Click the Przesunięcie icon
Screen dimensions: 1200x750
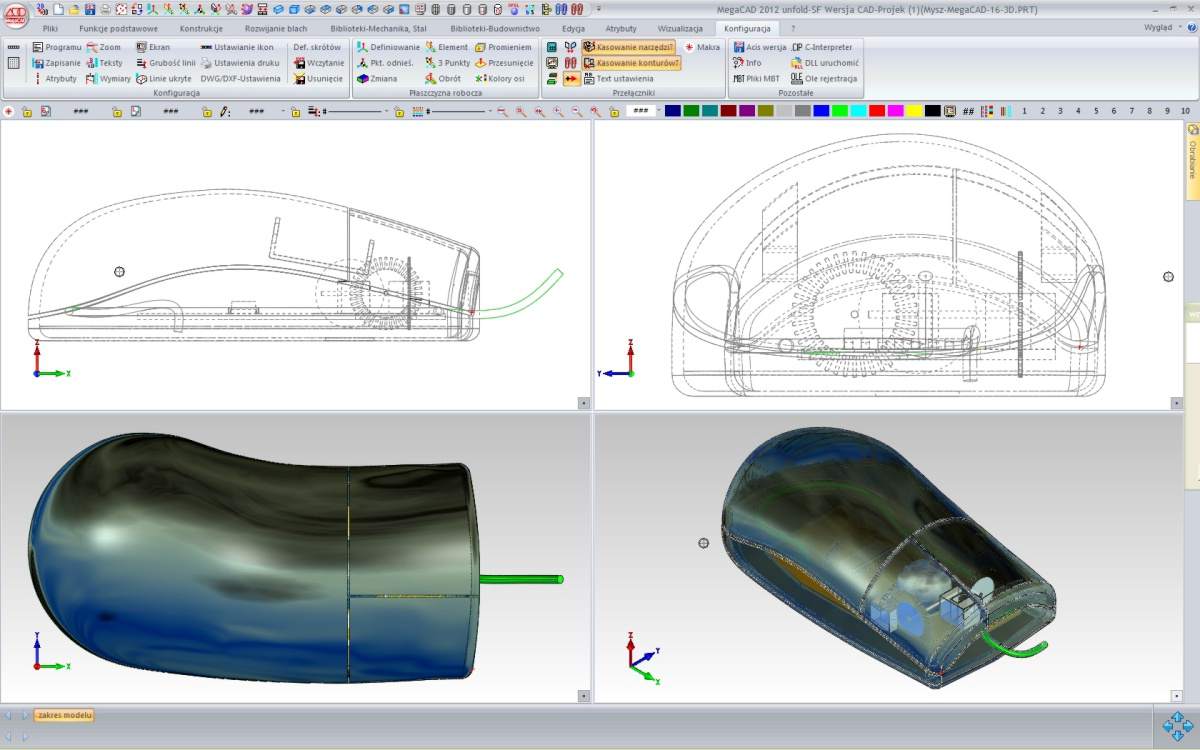(x=505, y=62)
